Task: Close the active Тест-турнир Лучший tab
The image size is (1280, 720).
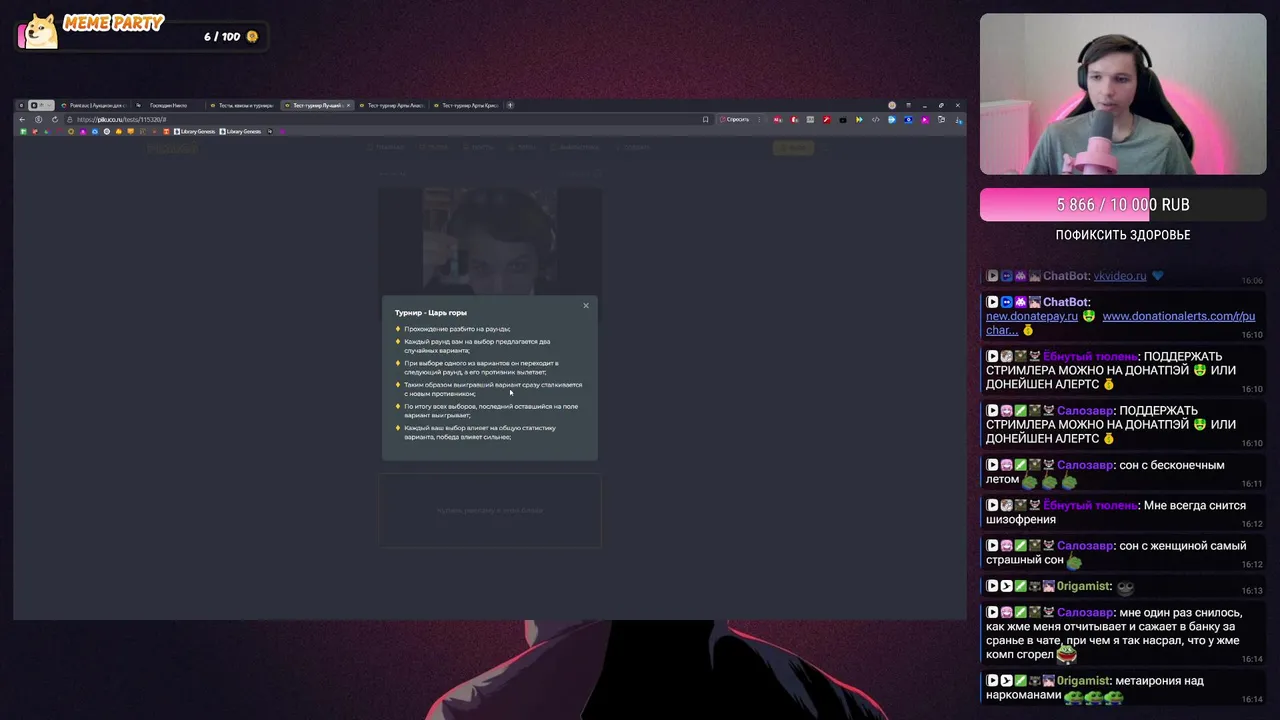Action: [x=348, y=105]
